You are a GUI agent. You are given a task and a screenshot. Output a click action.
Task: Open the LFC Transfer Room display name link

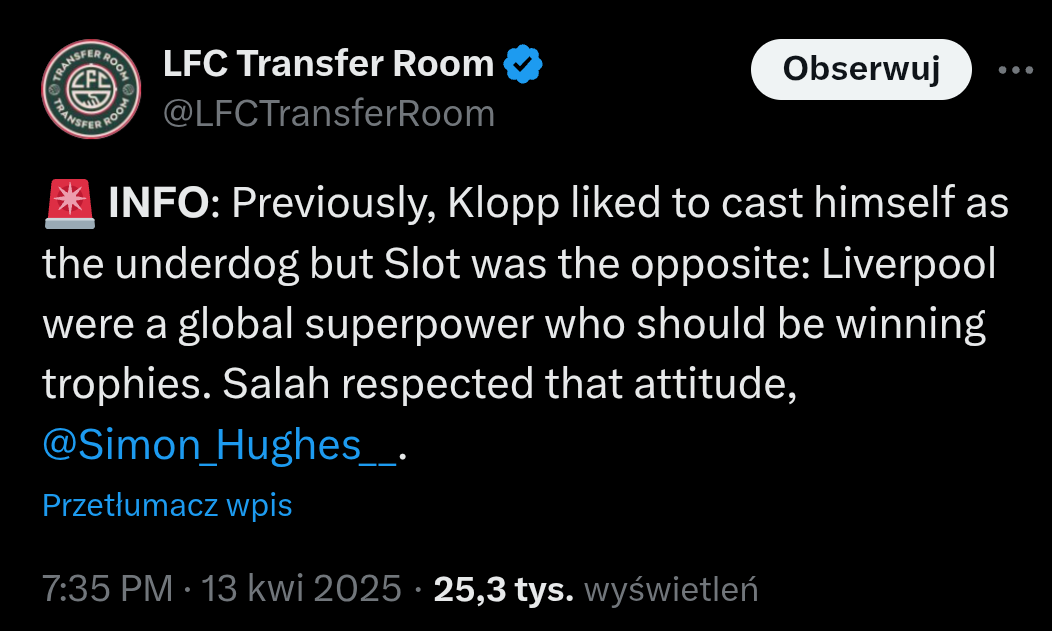329,64
